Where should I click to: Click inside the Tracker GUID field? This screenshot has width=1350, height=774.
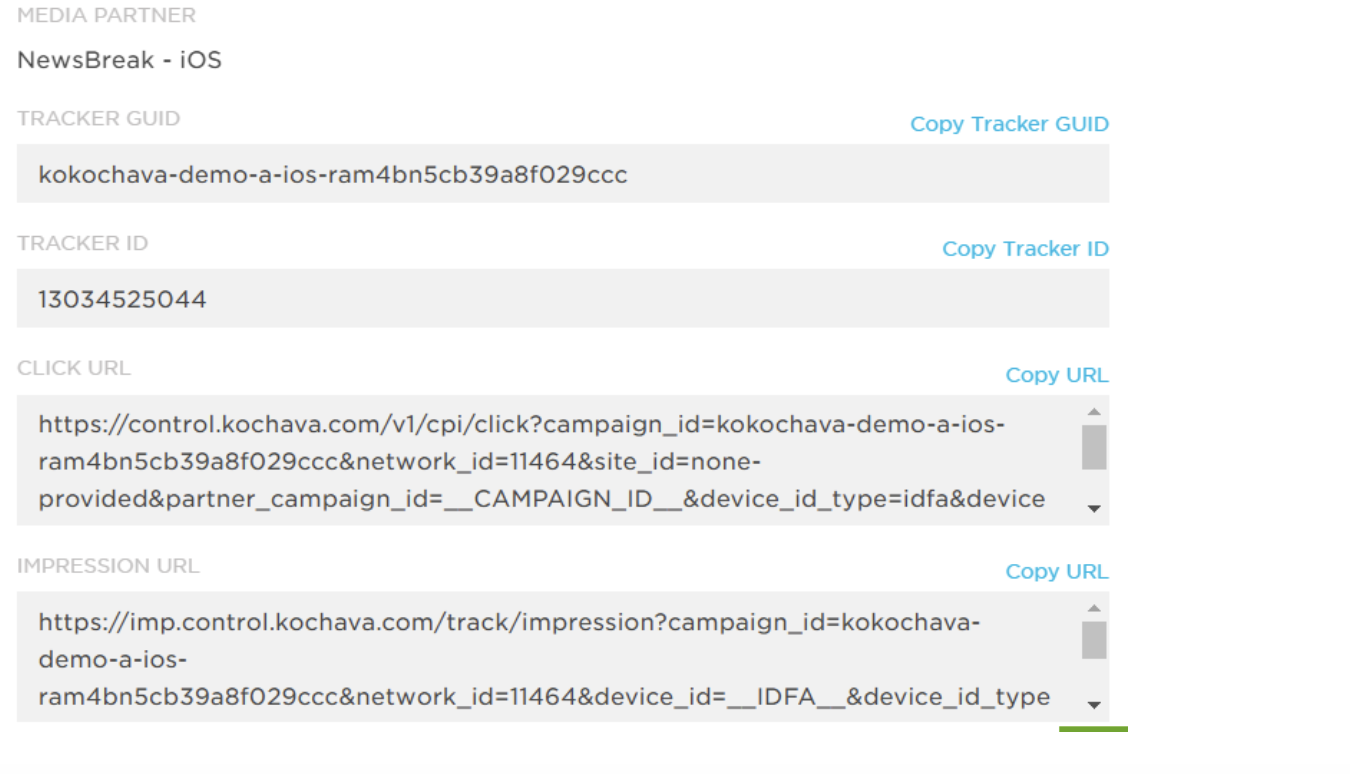click(x=562, y=174)
